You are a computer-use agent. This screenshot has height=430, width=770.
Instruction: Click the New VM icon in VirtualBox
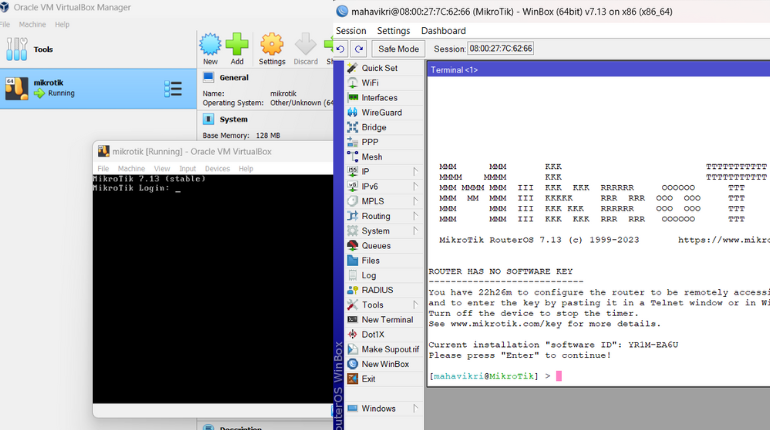(210, 46)
